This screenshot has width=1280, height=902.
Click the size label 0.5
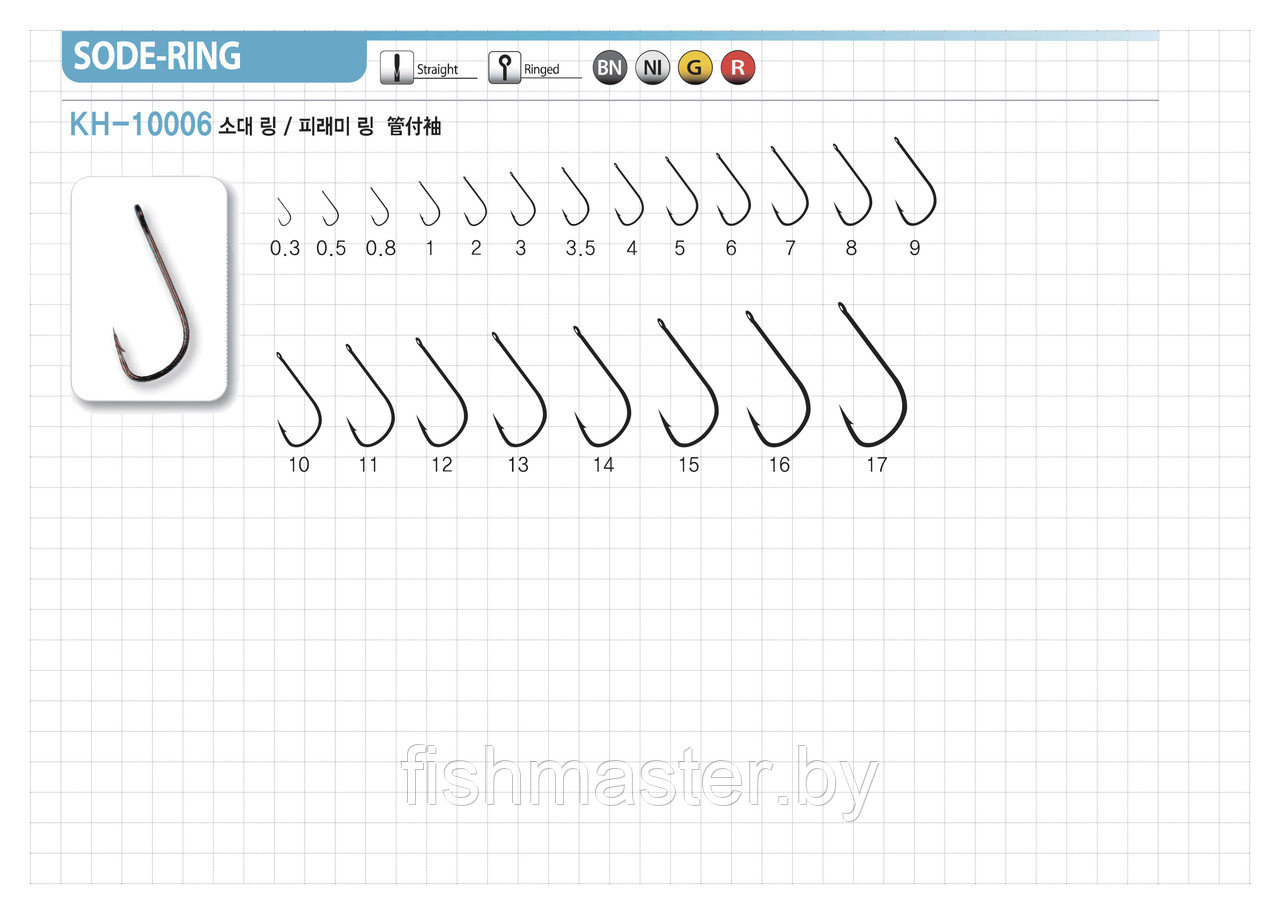click(x=331, y=249)
